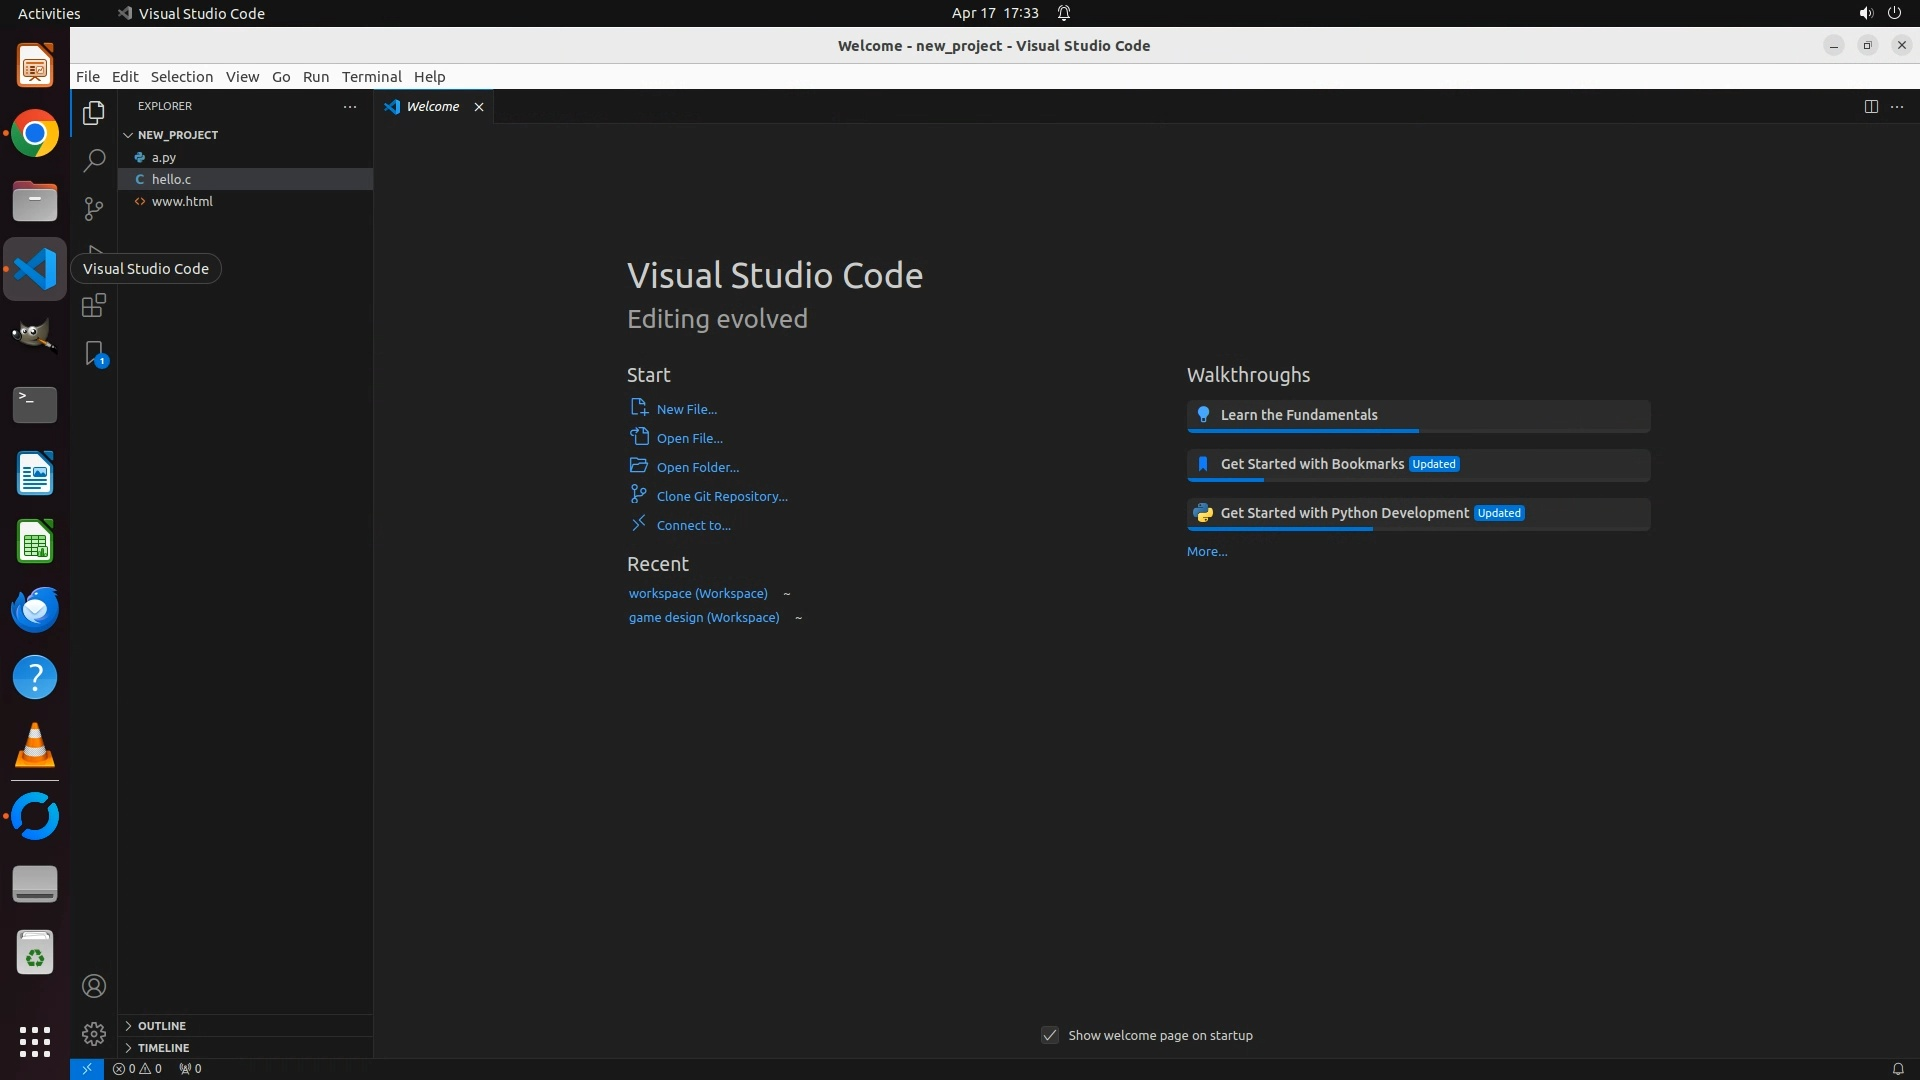Open the Manage gear icon

pyautogui.click(x=94, y=1033)
